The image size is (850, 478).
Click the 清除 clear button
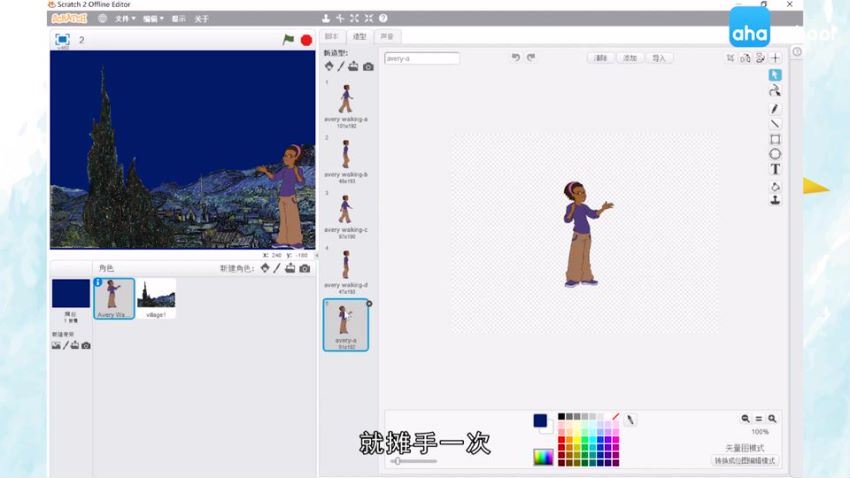(x=601, y=58)
